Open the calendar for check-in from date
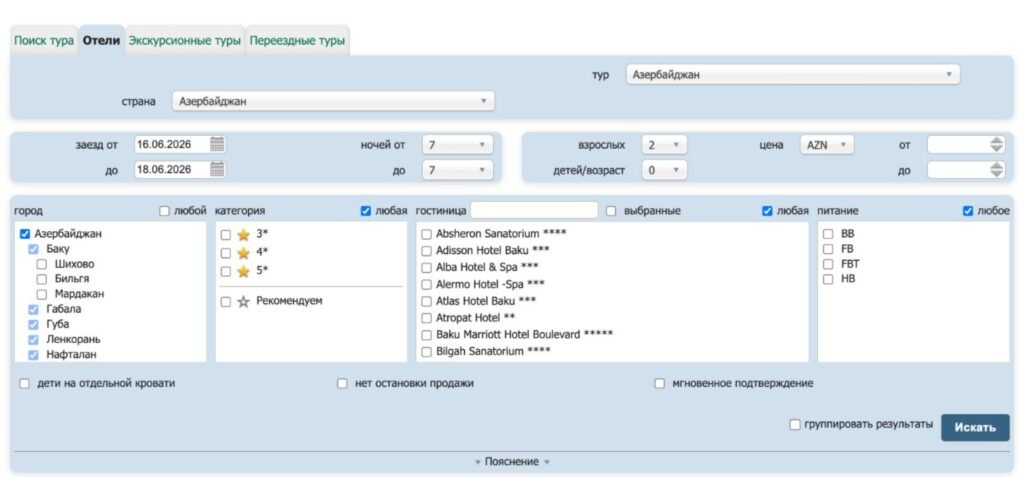1024x477 pixels. 217,144
